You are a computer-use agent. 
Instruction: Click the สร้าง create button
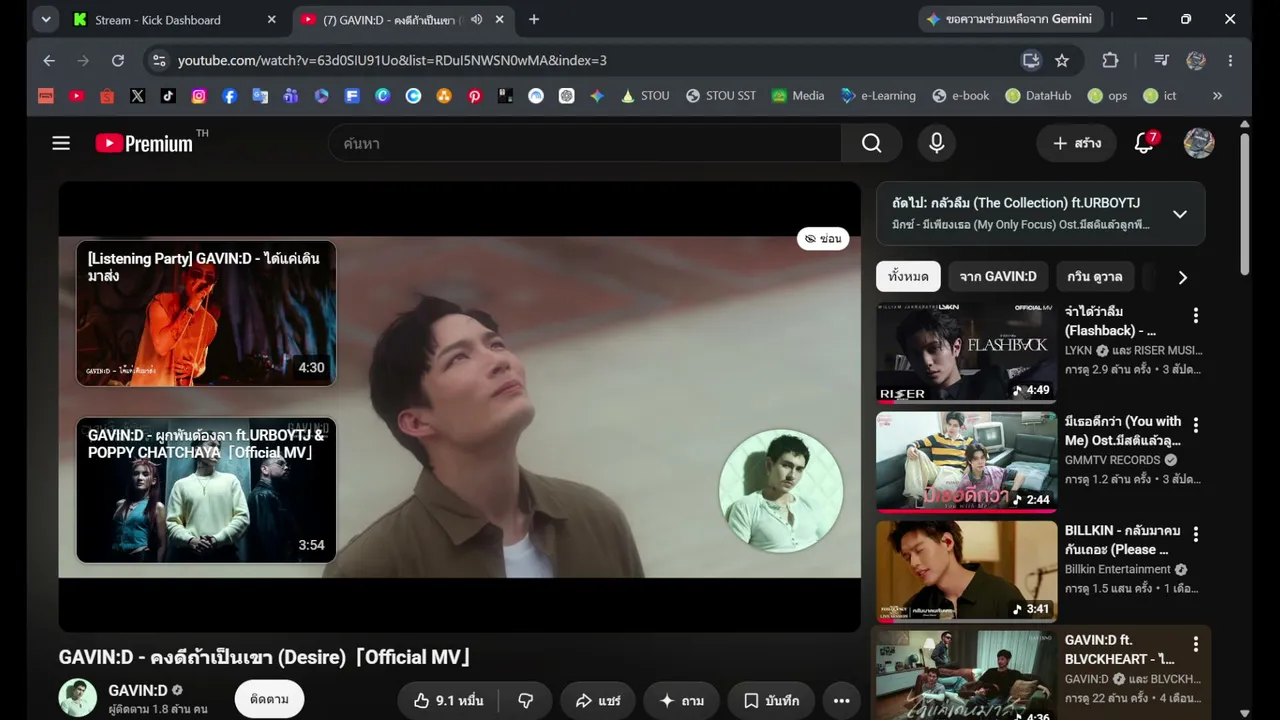point(1076,143)
